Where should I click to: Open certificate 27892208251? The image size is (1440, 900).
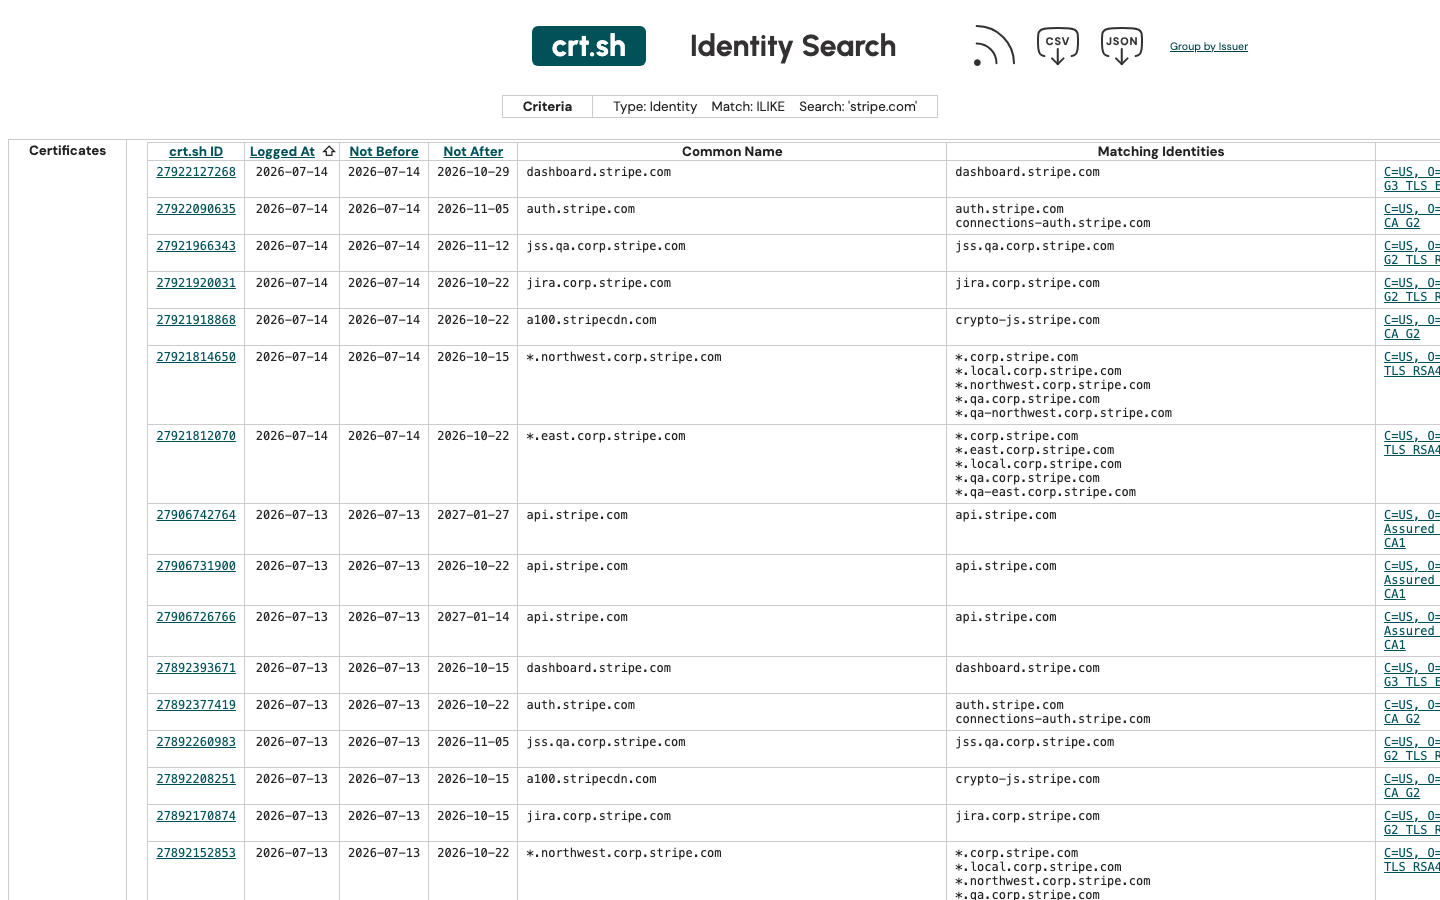(x=196, y=779)
